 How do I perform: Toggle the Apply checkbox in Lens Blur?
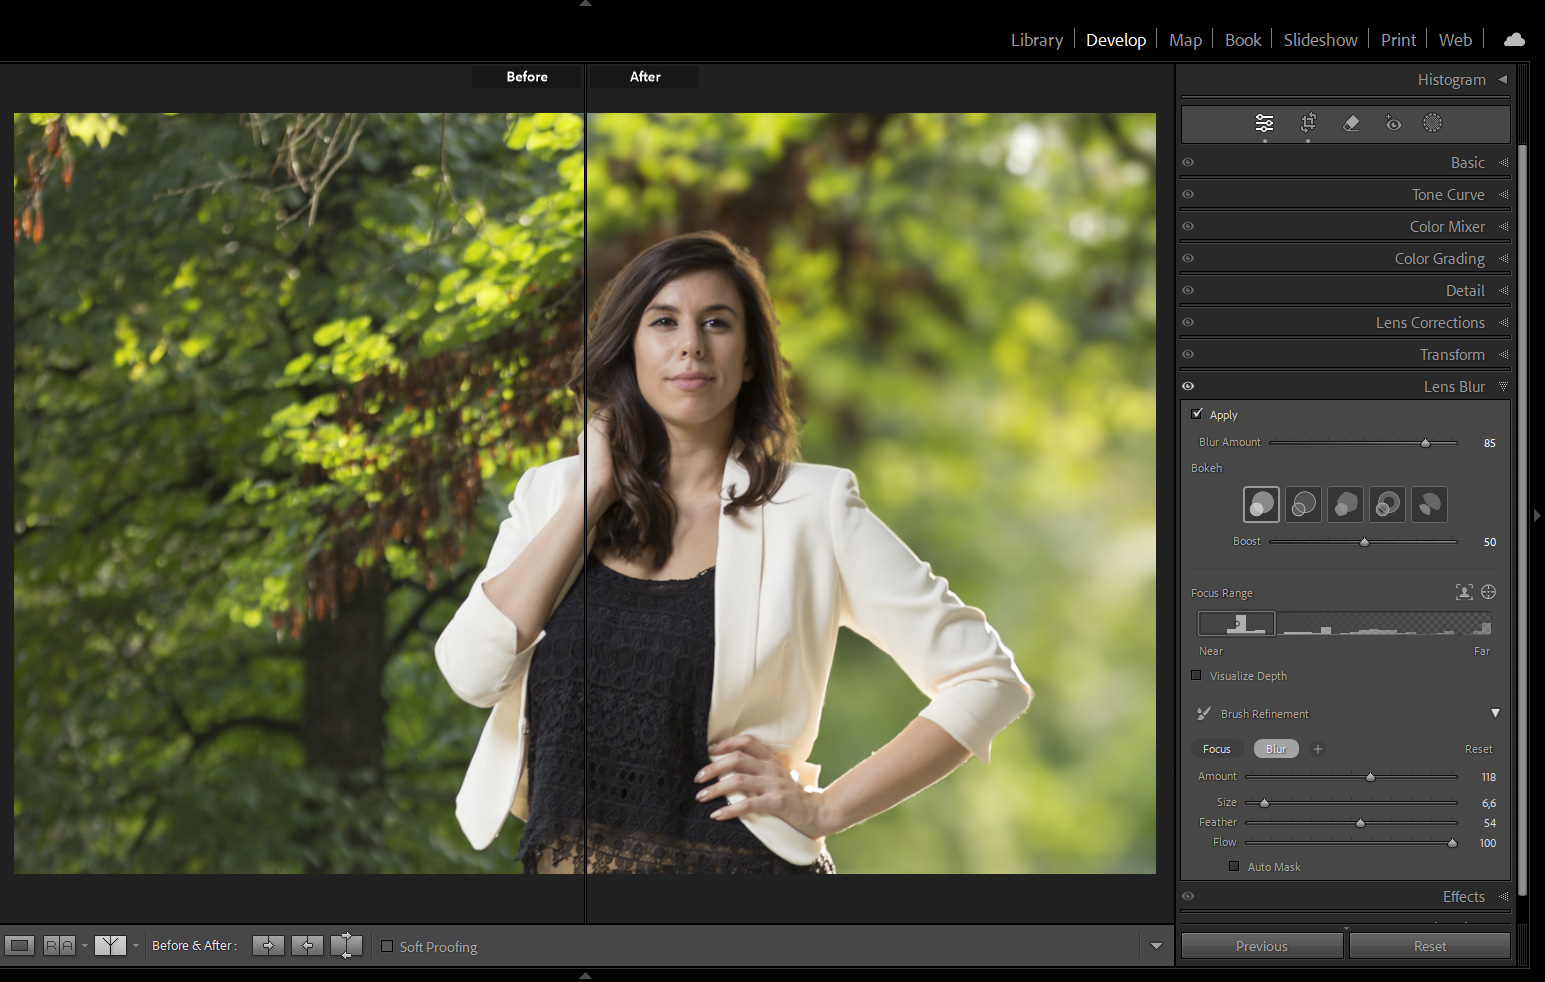(1197, 413)
